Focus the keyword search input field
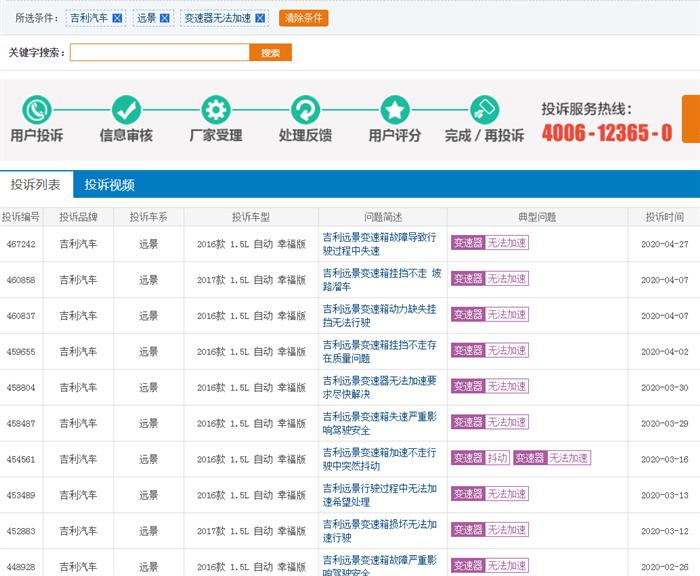700x576 pixels. [159, 52]
